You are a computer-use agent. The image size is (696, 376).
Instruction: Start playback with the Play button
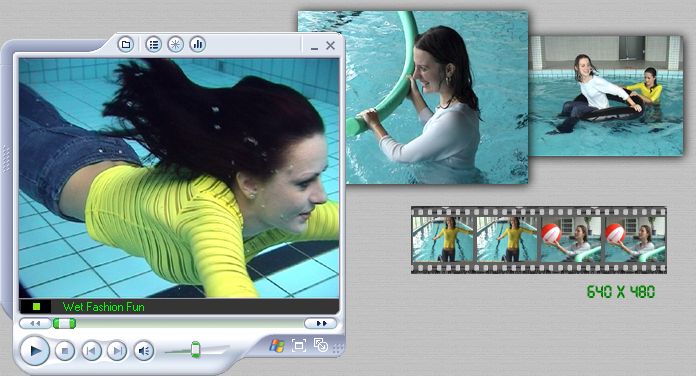tap(35, 351)
